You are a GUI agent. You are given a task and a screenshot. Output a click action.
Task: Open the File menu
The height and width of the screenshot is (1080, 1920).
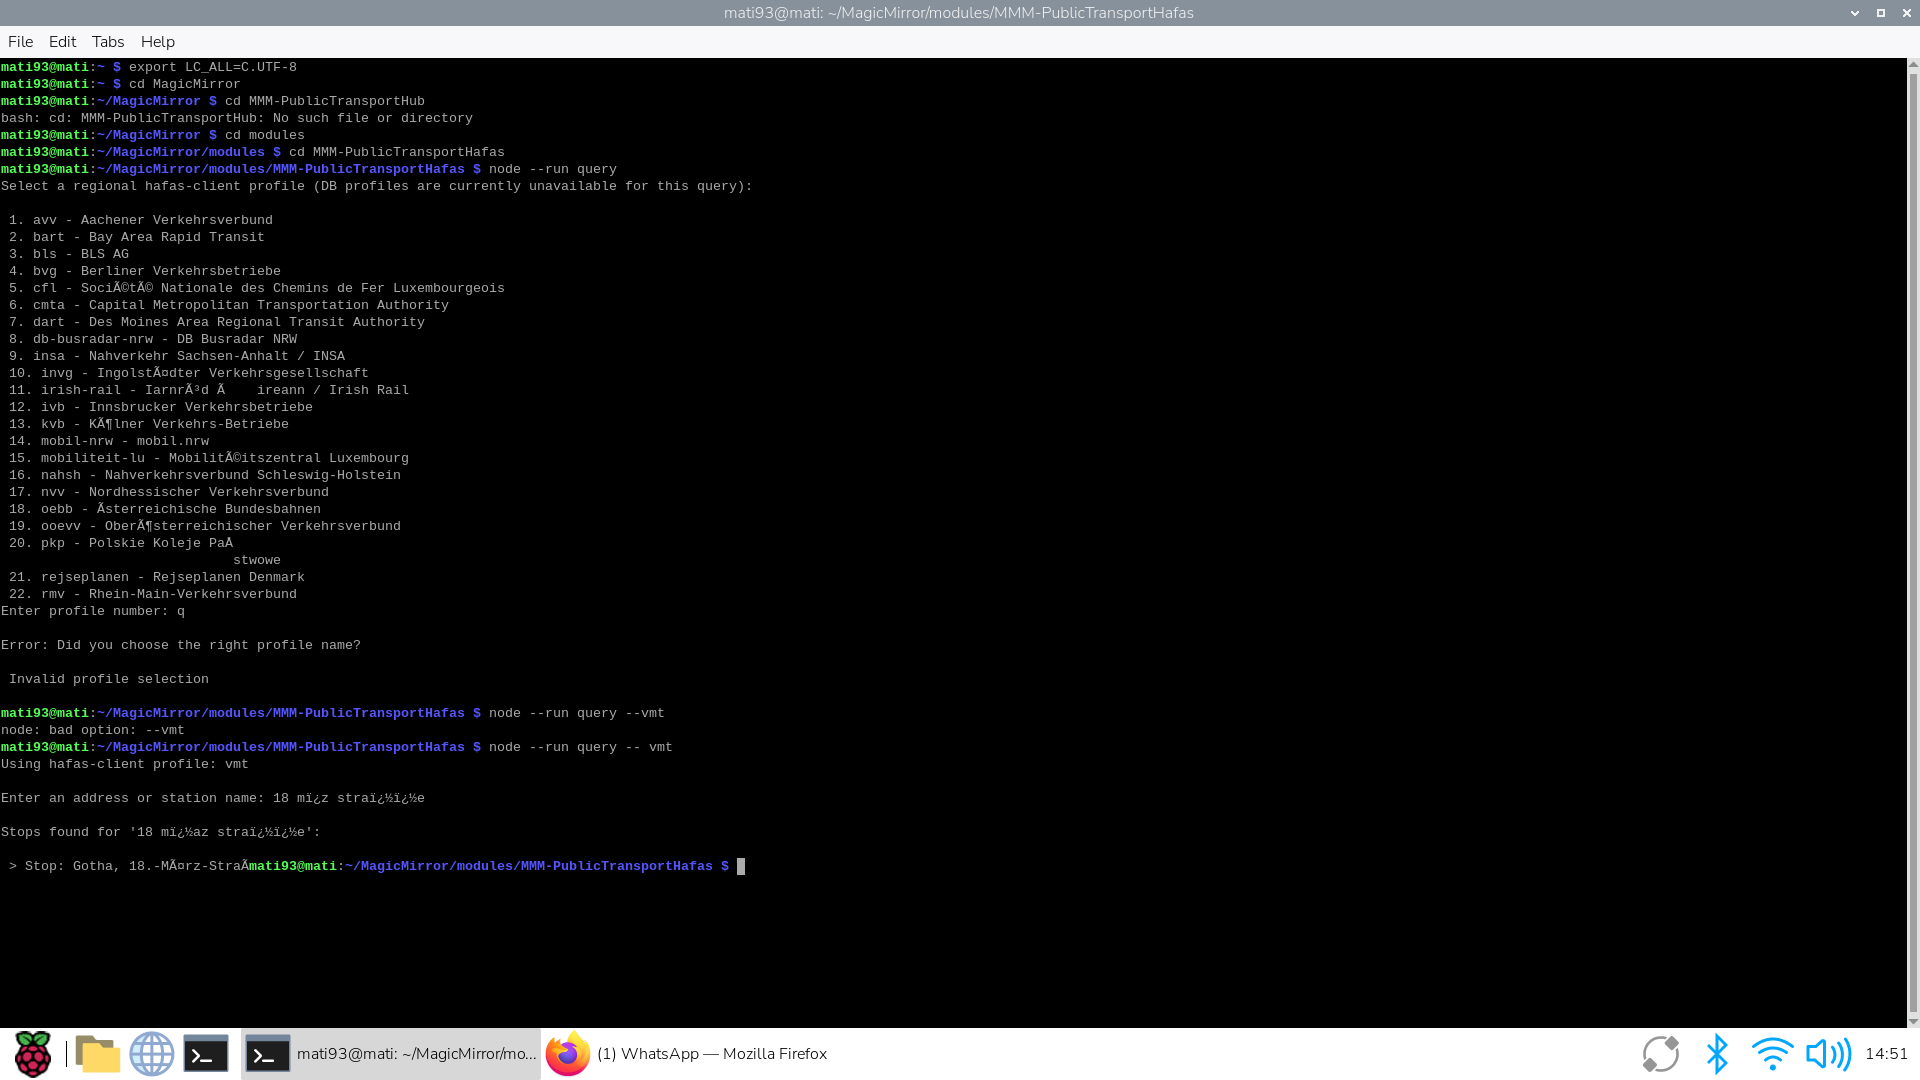(x=21, y=42)
